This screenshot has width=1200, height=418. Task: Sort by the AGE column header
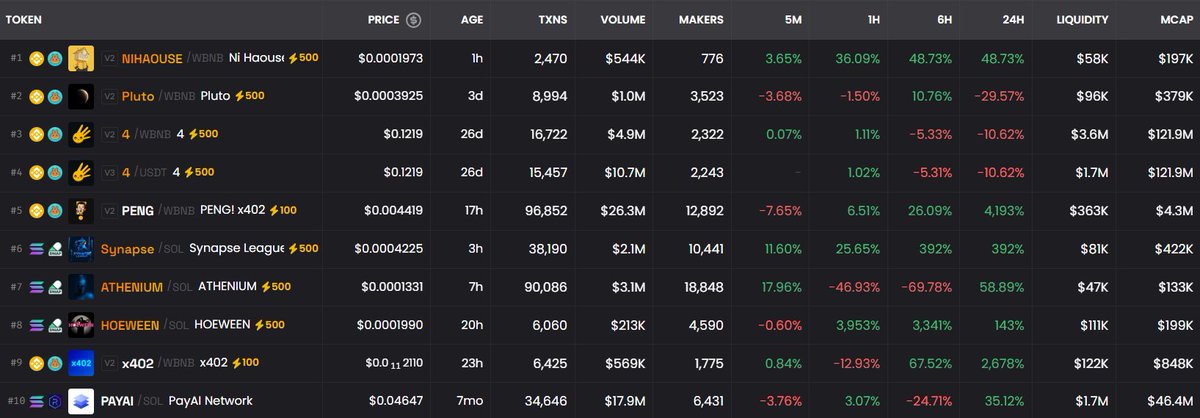(x=471, y=19)
